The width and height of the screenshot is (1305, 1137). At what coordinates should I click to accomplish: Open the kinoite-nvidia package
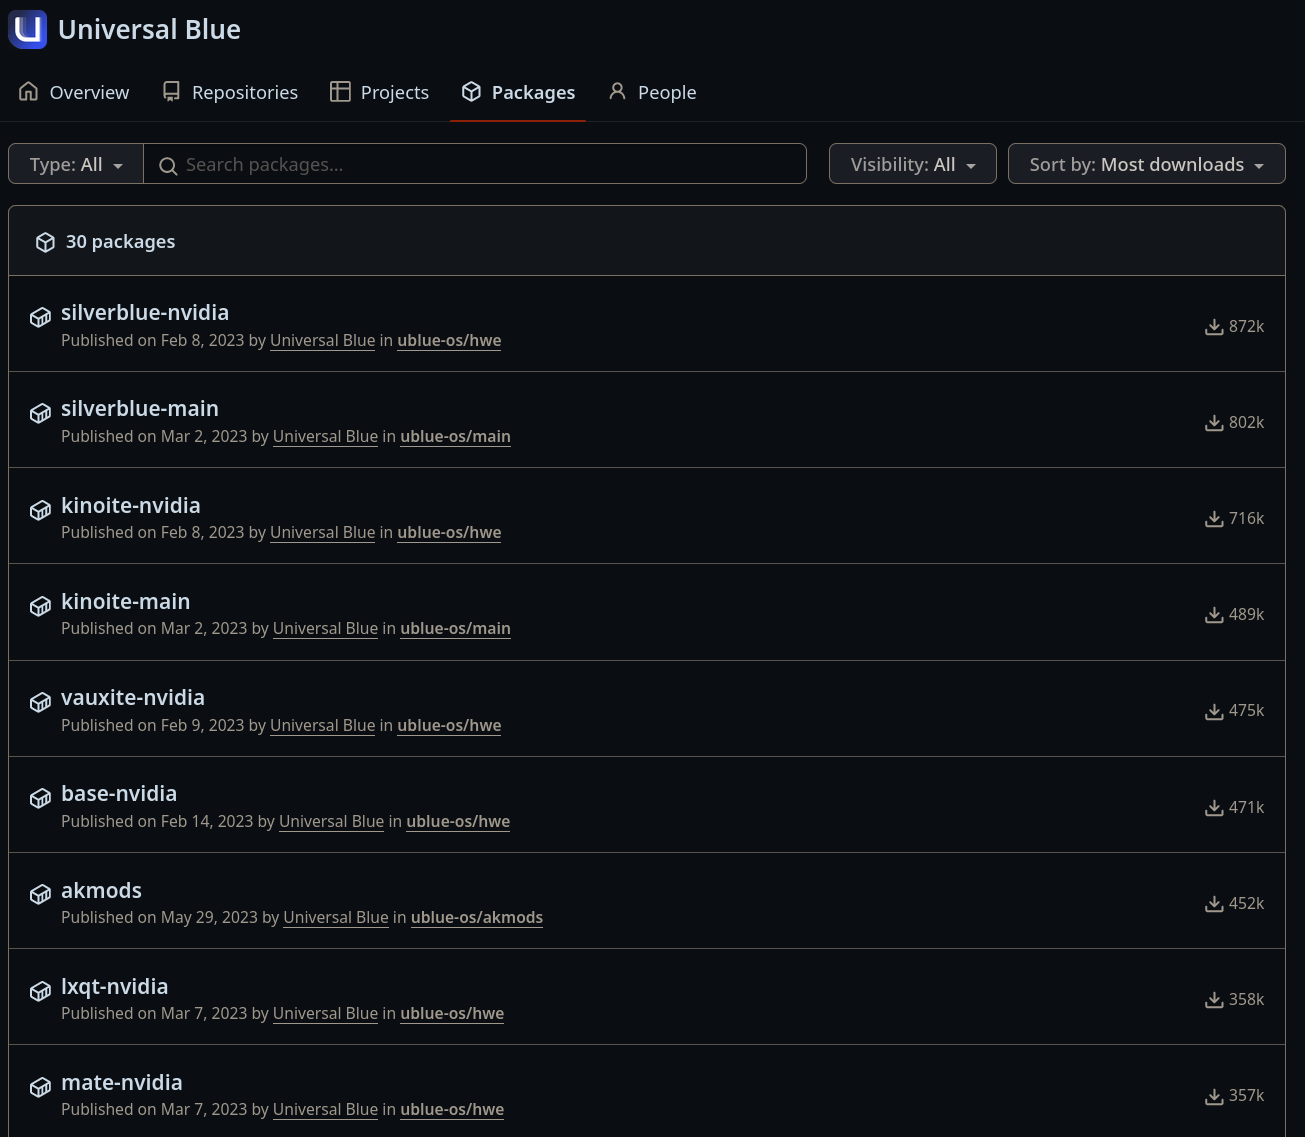(131, 505)
